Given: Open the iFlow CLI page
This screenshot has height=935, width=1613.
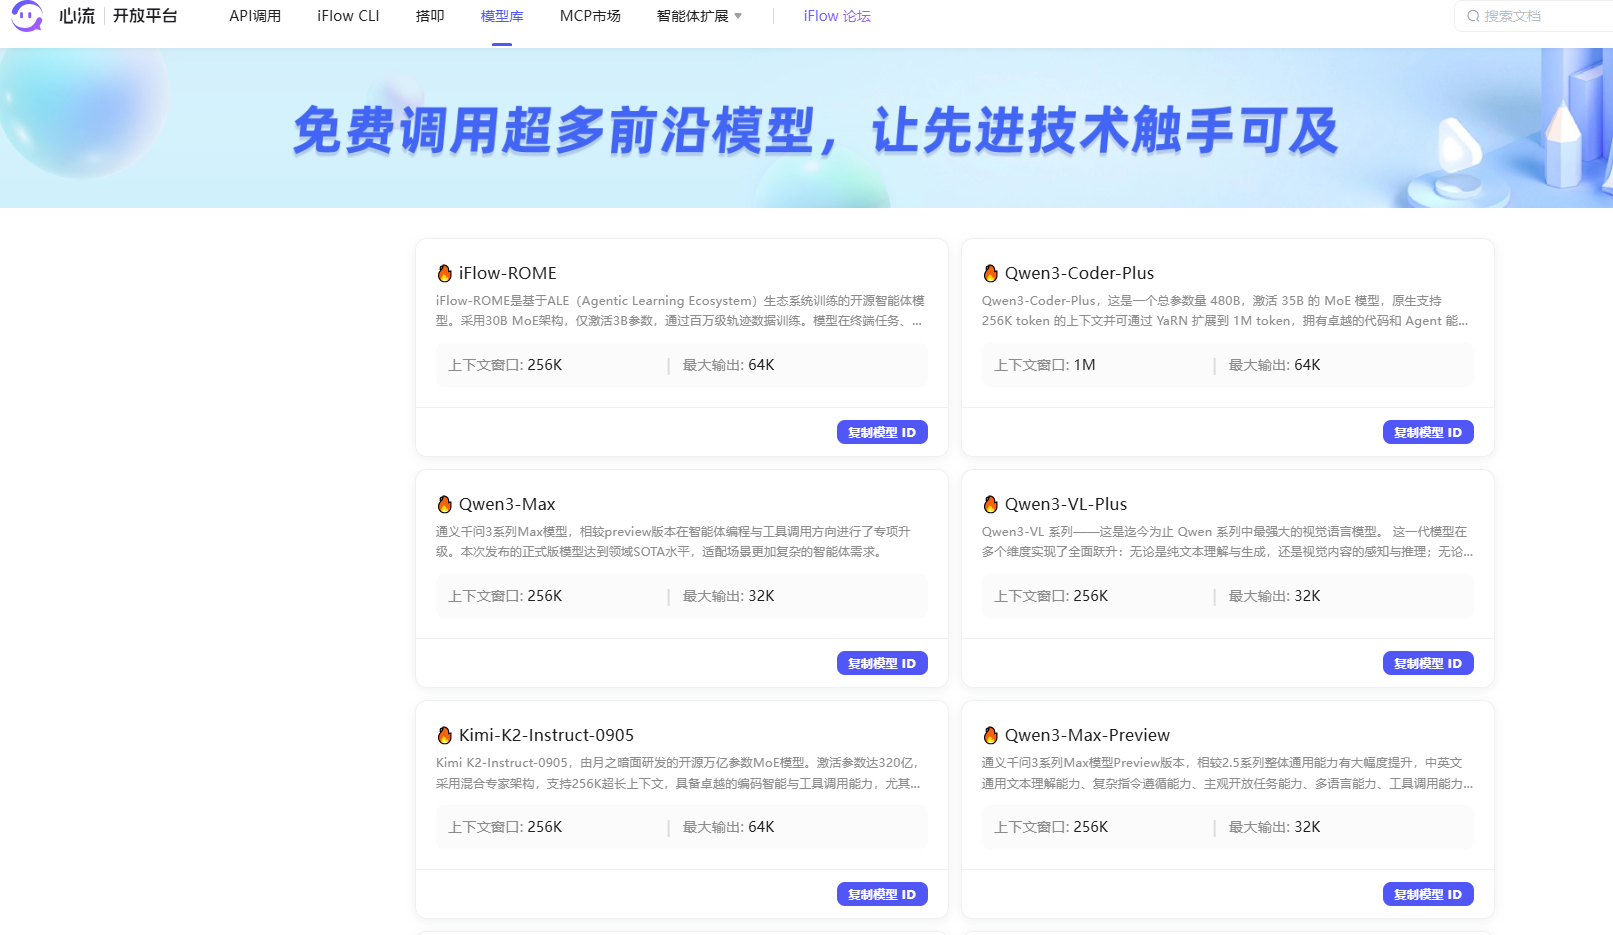Looking at the screenshot, I should coord(348,16).
